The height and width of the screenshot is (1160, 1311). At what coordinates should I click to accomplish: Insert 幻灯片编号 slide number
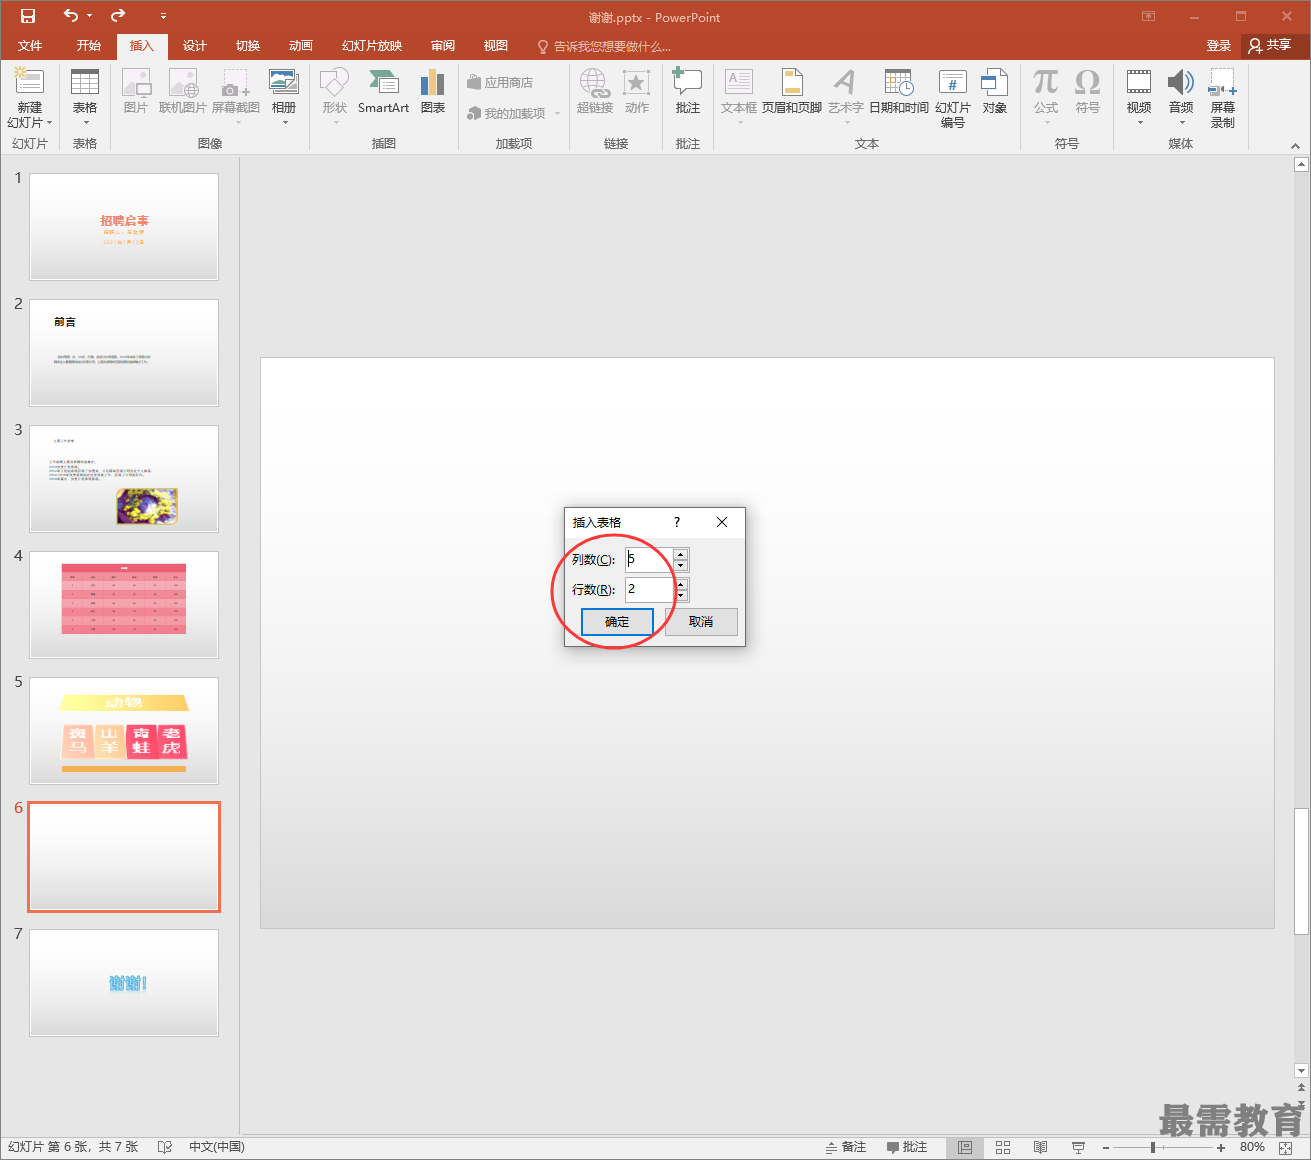[x=953, y=99]
